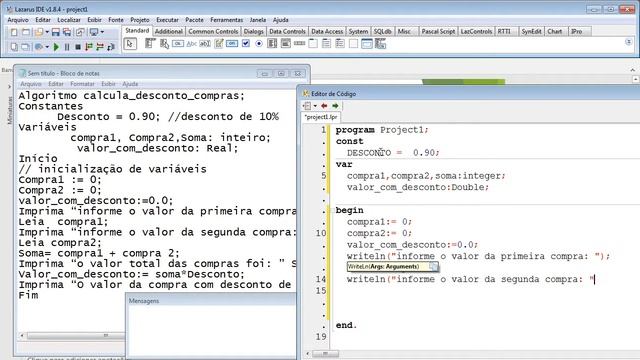The height and width of the screenshot is (360, 640).
Task: Pick the TCheckBox component icon
Action: 246,43
